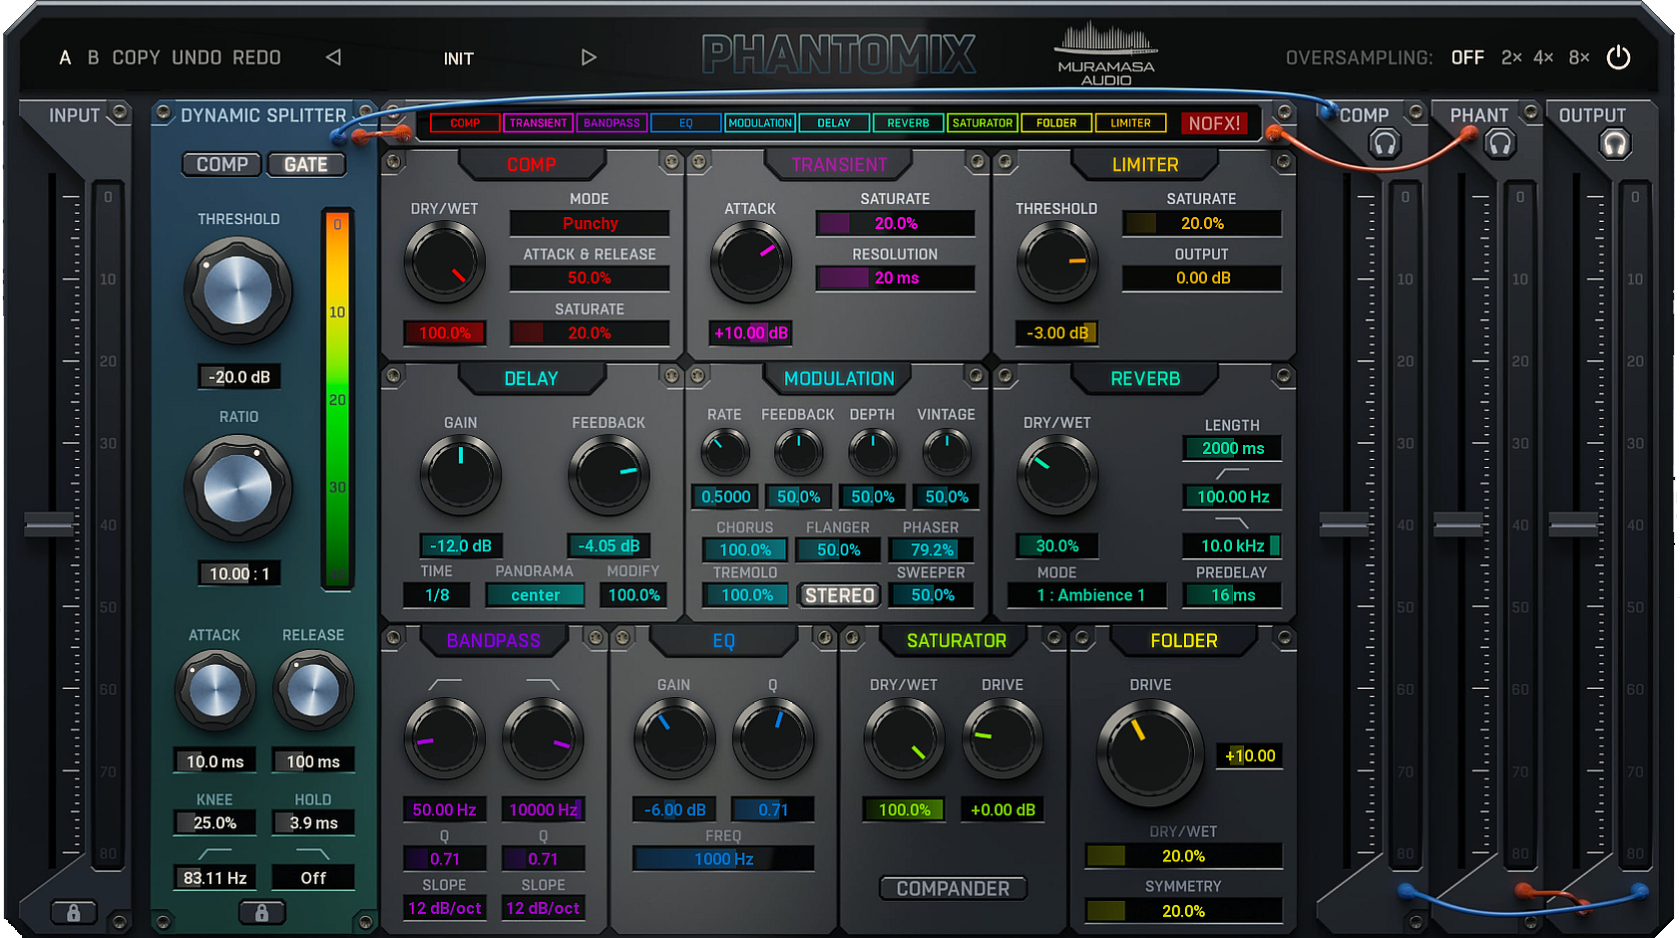
Task: Click the NOFX! button
Action: pos(1214,123)
